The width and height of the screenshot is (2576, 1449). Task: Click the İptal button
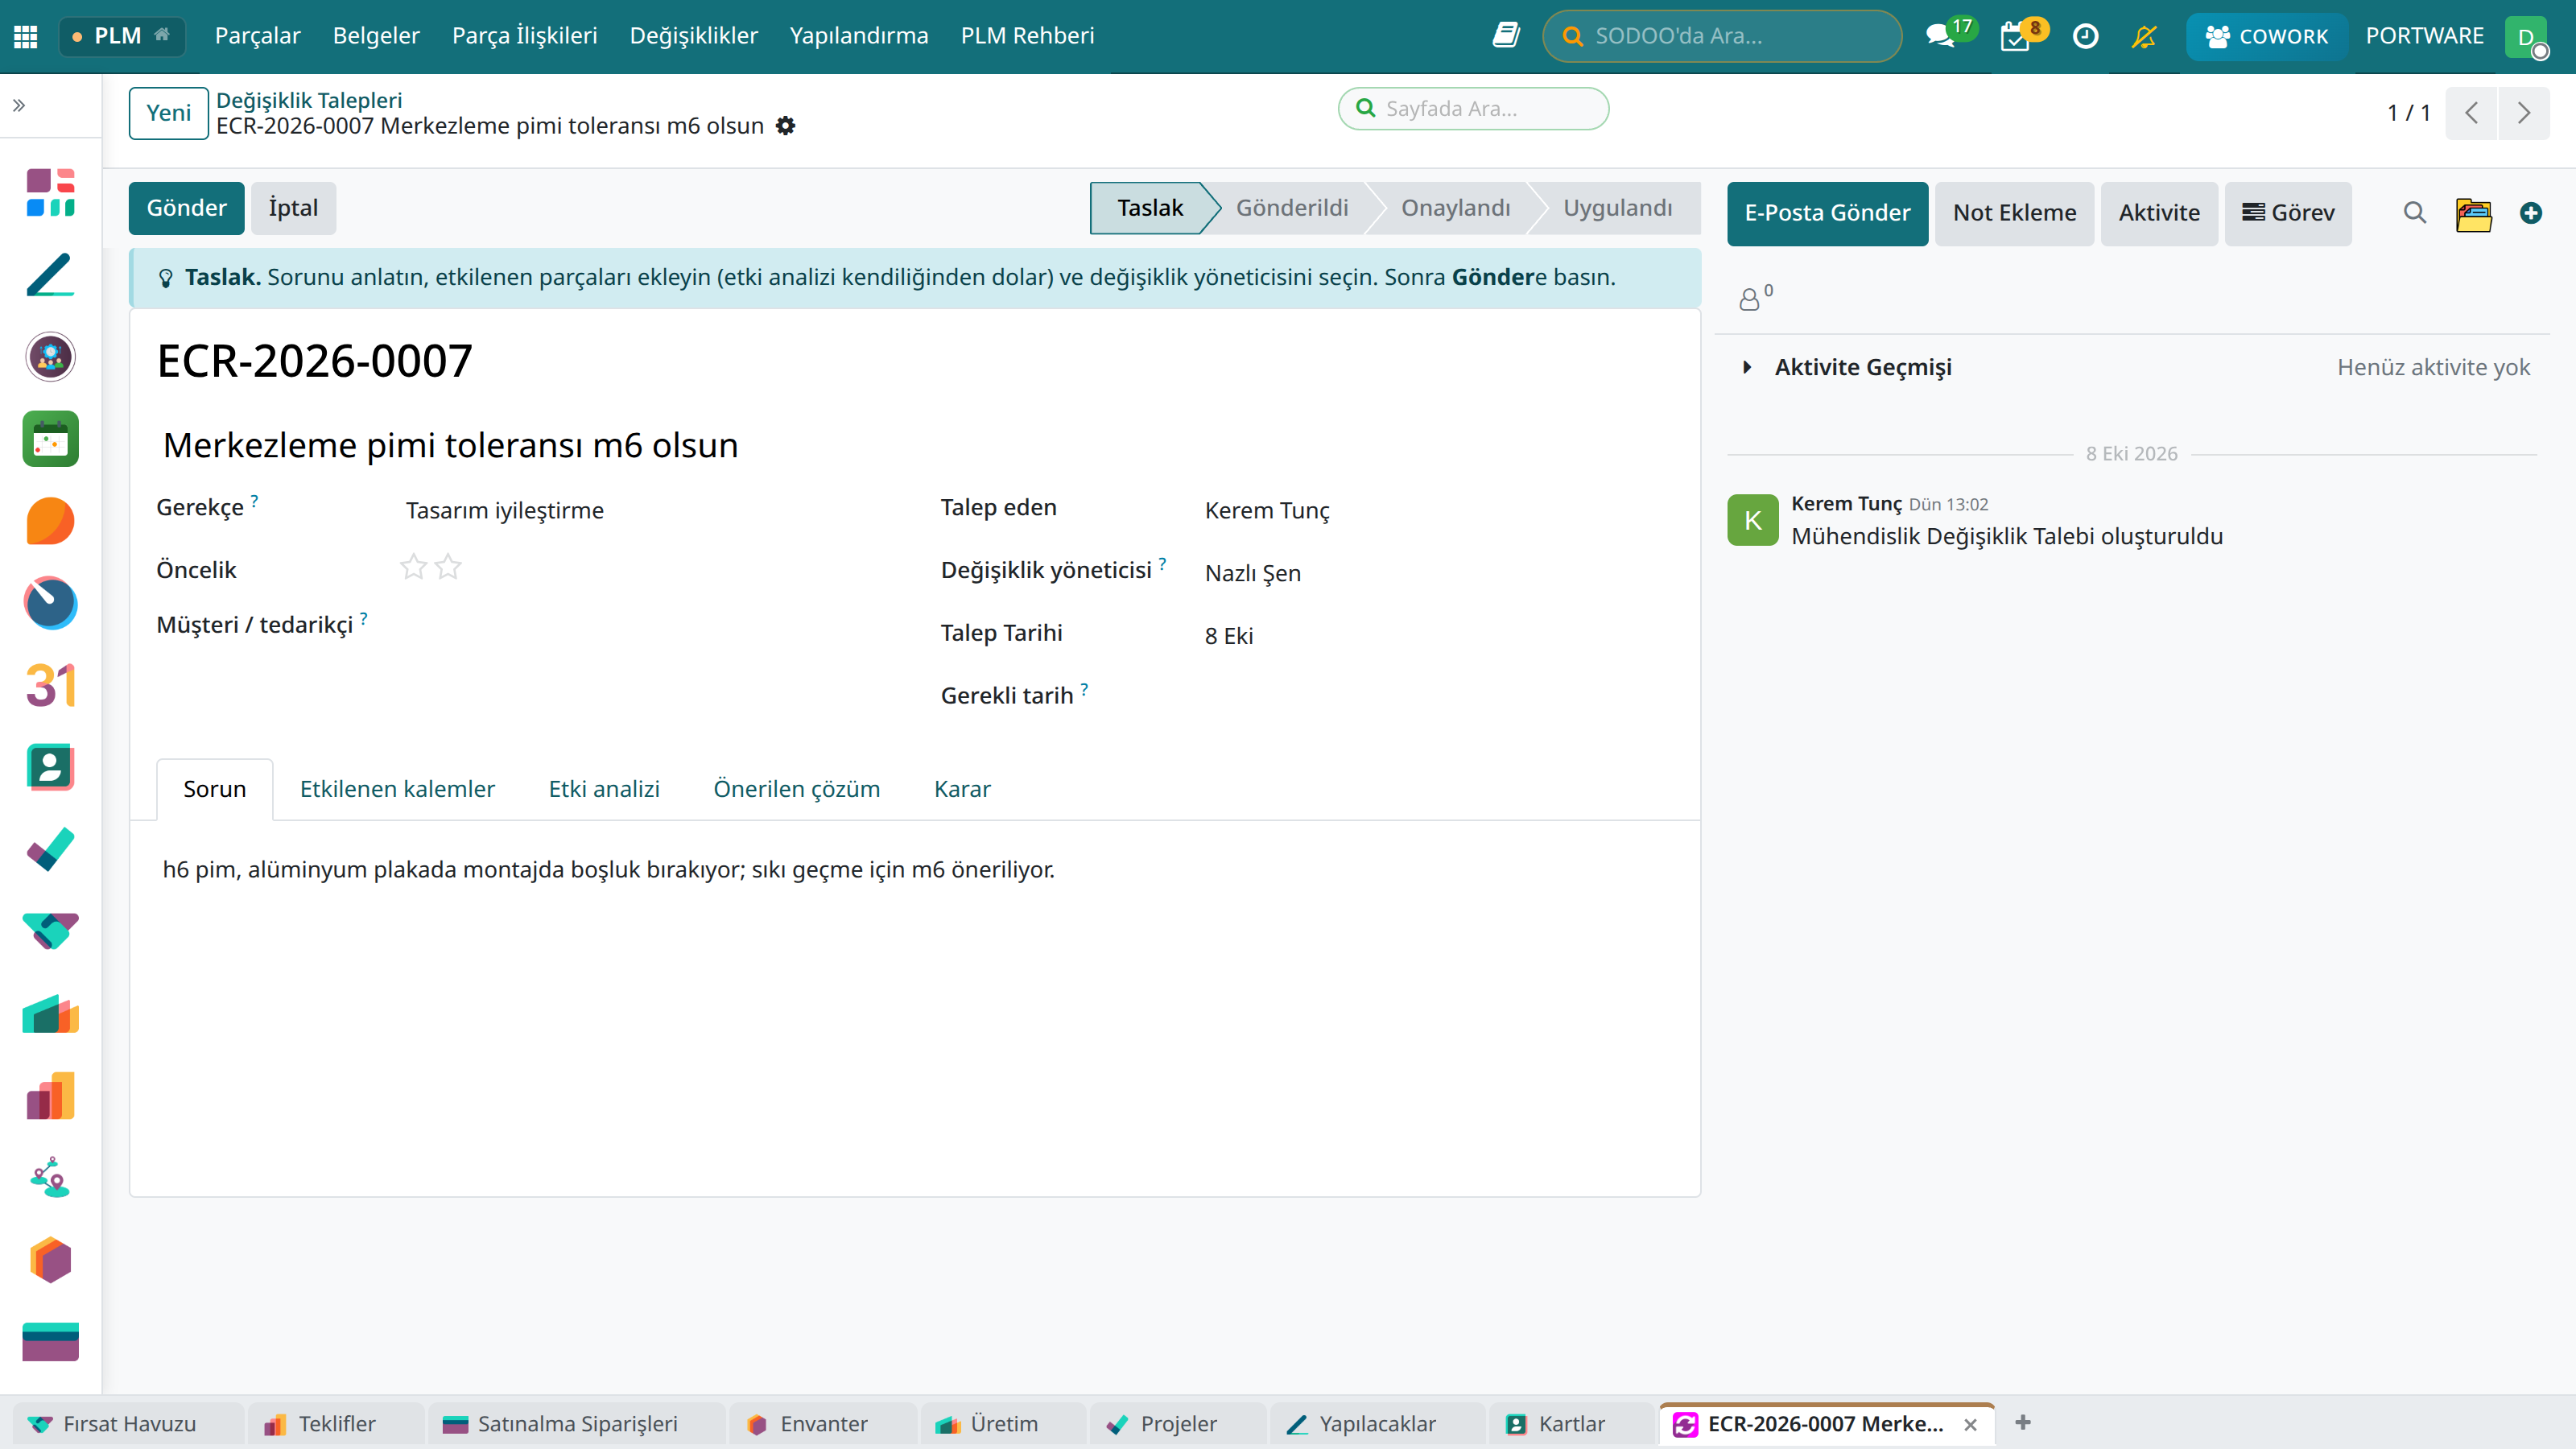(x=293, y=208)
